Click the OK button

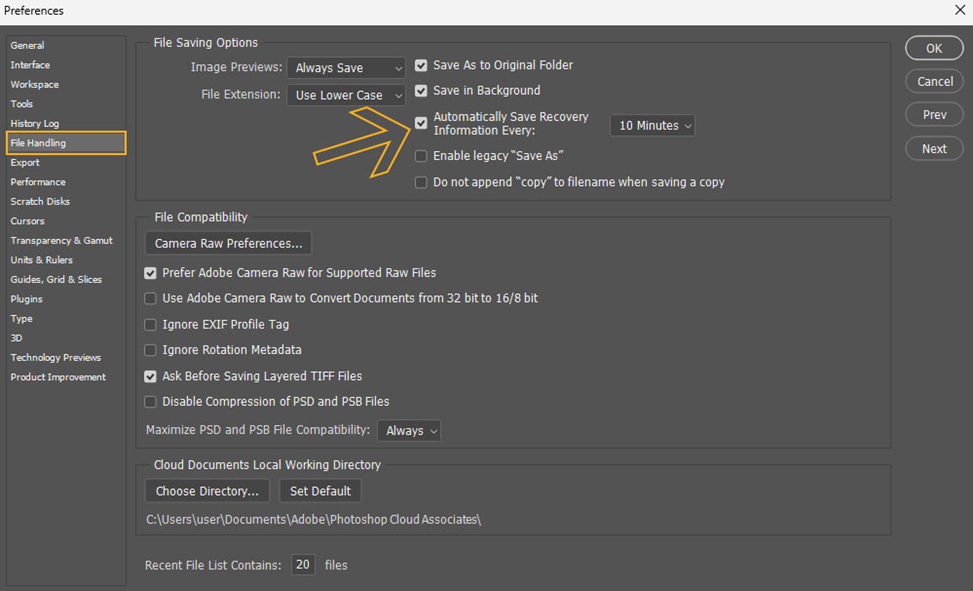pos(934,48)
